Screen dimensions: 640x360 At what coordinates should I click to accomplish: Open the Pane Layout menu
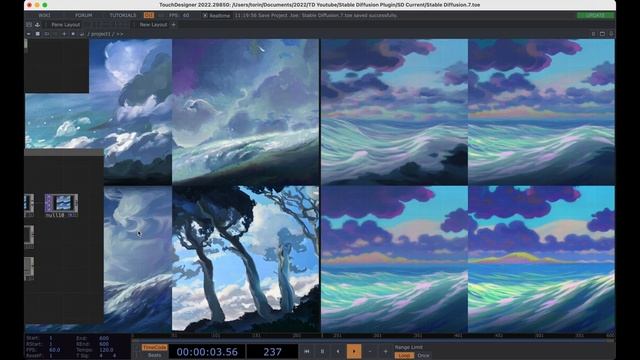coord(66,25)
